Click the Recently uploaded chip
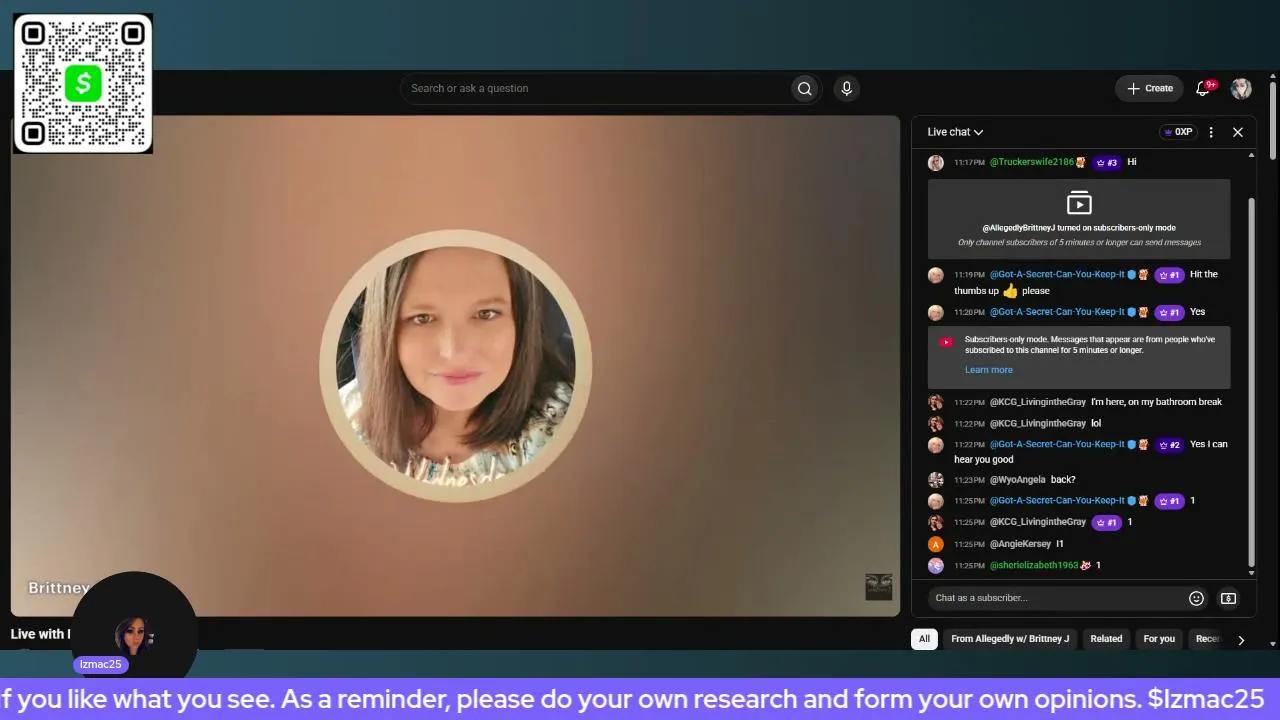The image size is (1280, 720). pyautogui.click(x=1207, y=639)
